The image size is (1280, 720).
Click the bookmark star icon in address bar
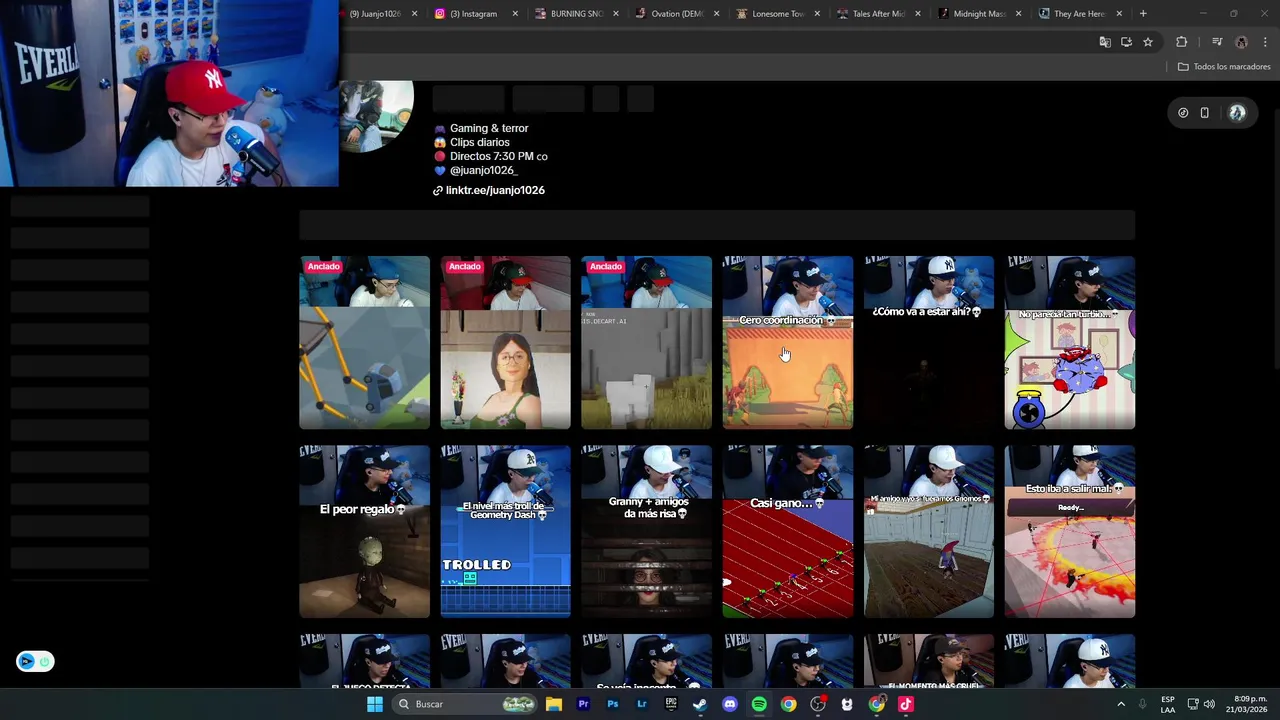coord(1148,42)
